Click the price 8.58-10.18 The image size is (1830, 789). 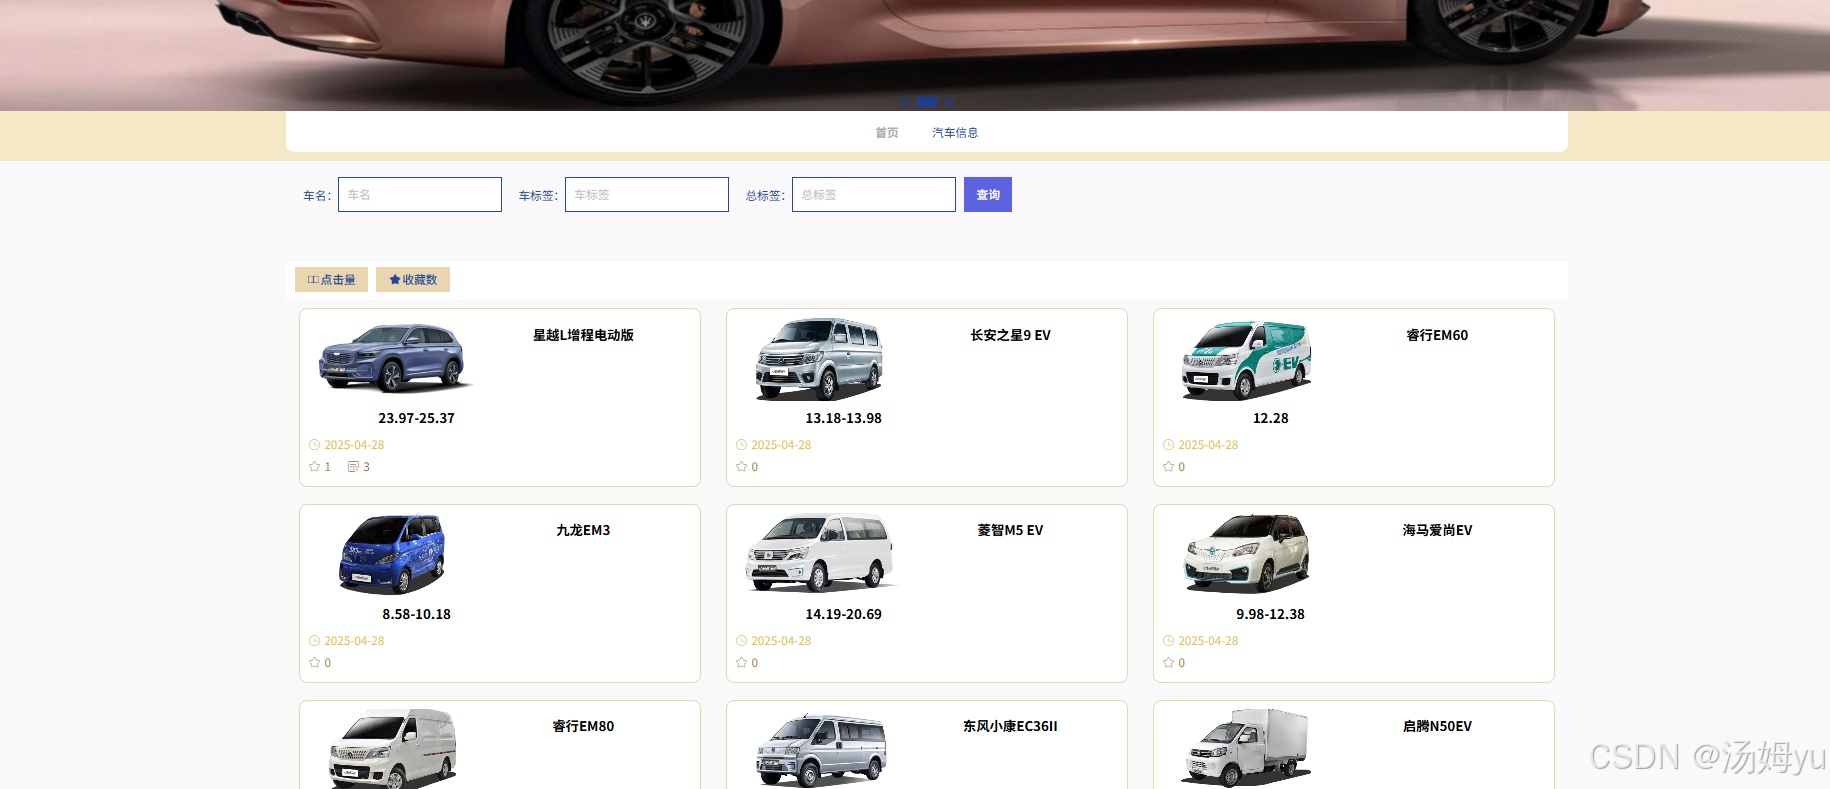tap(416, 614)
